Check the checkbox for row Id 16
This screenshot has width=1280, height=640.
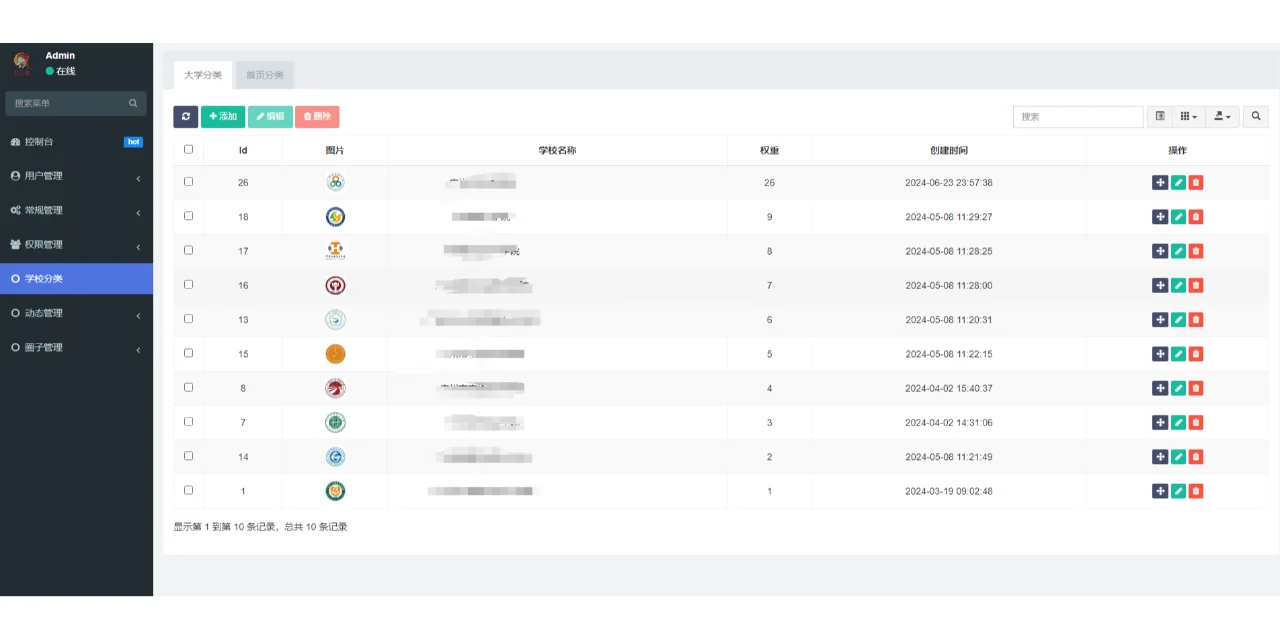[188, 284]
